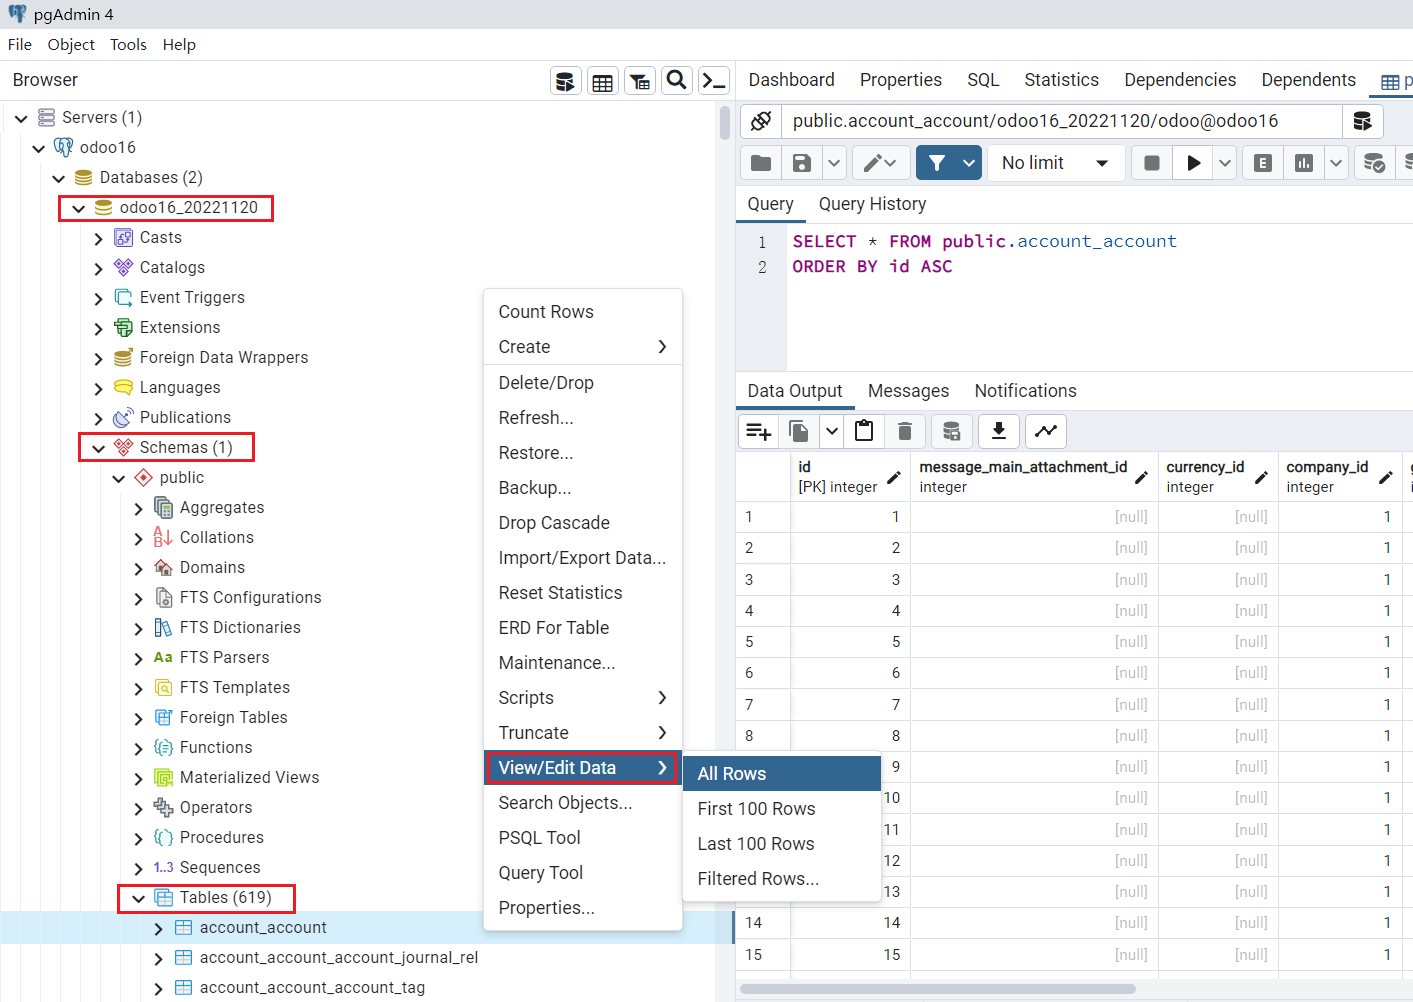Collapse the Servers (1) tree node
This screenshot has width=1413, height=1002.
pyautogui.click(x=21, y=118)
